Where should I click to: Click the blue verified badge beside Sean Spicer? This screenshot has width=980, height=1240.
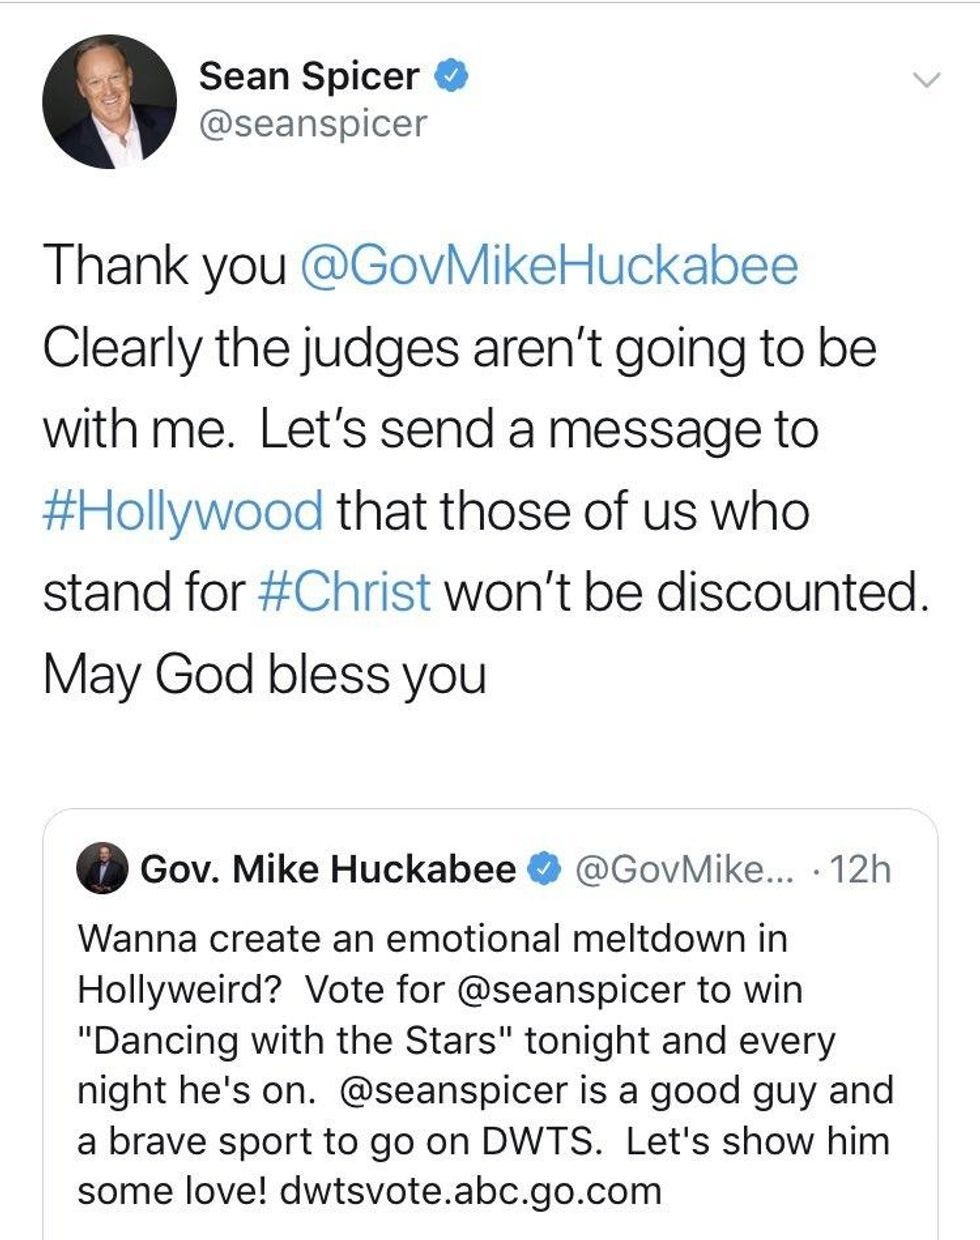click(451, 76)
